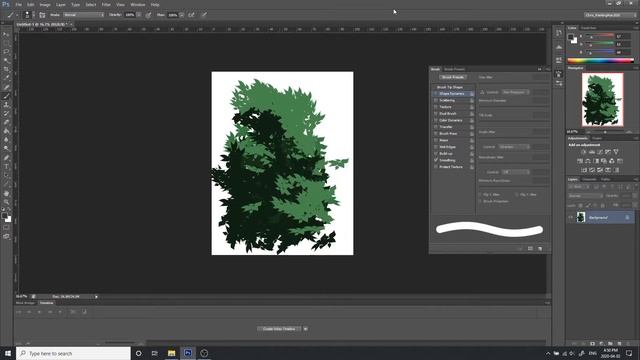Add a Threshold adjustment

click(x=600, y=170)
